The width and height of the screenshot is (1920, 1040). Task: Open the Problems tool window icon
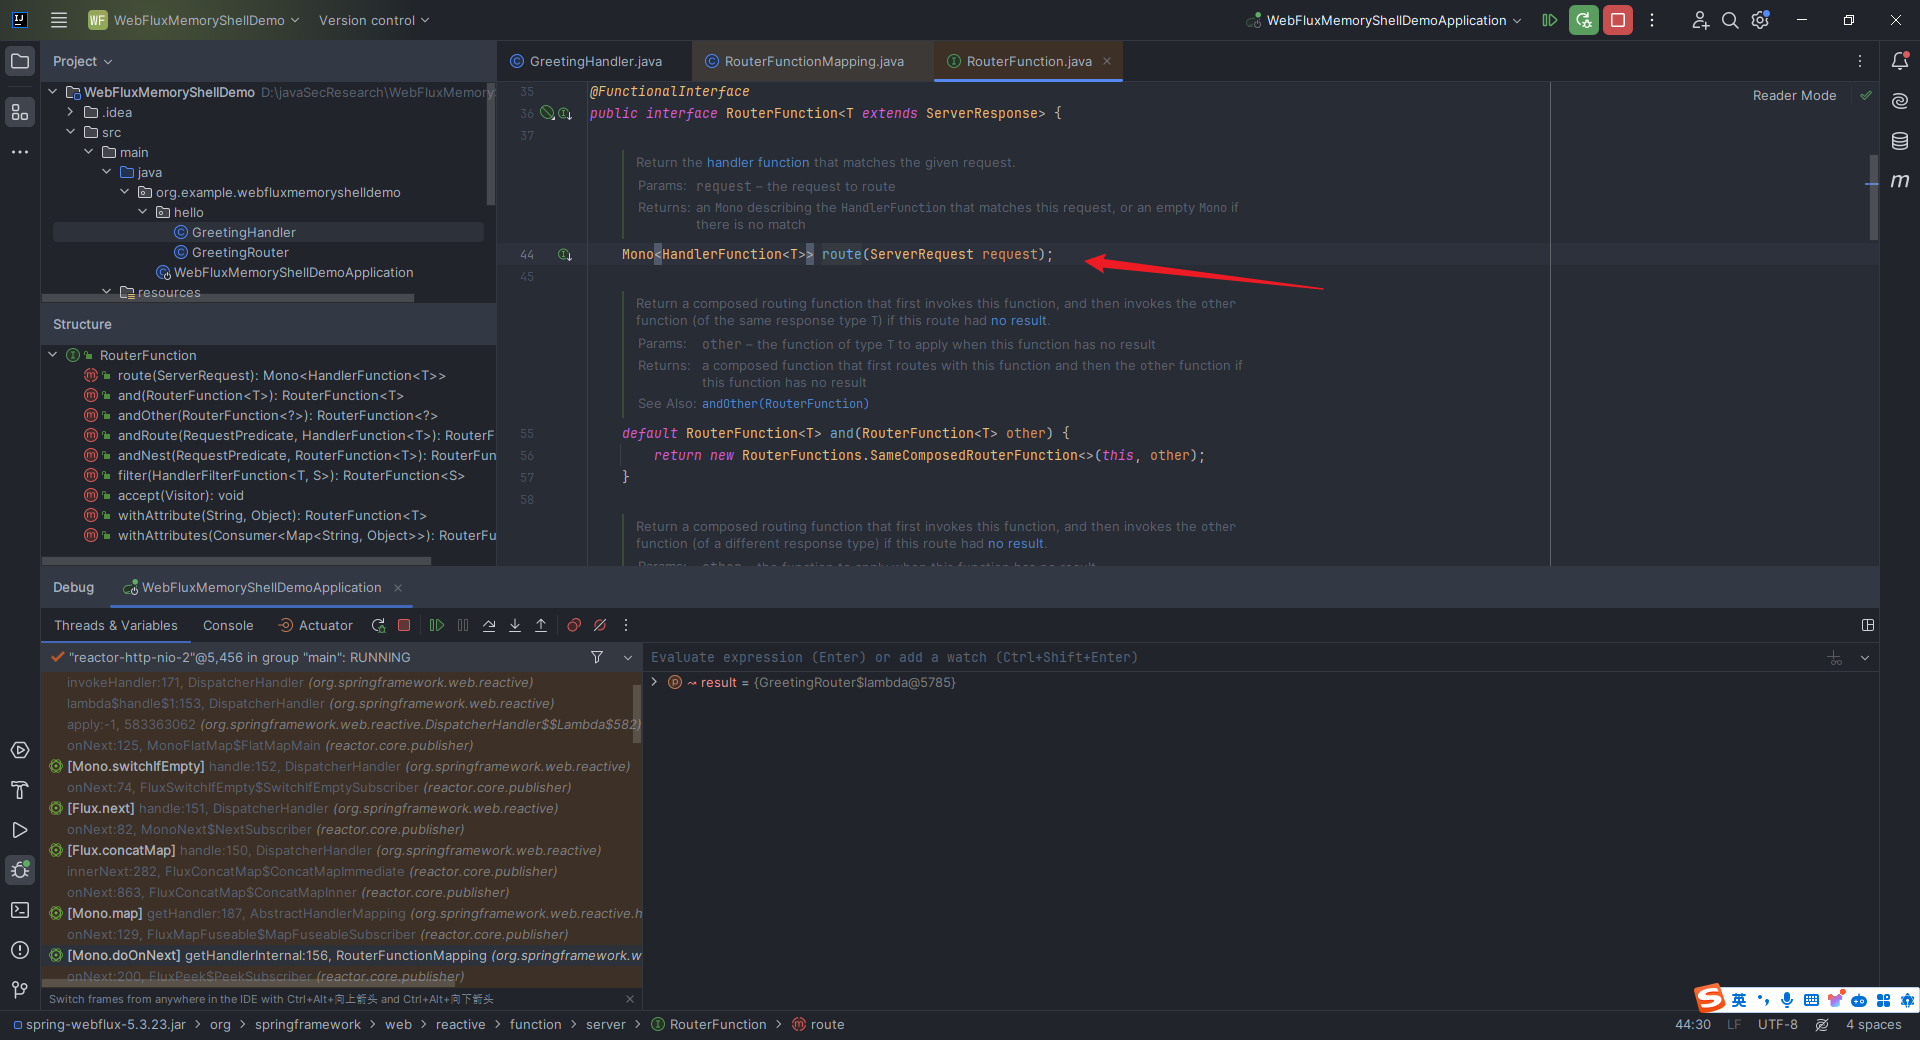(x=20, y=950)
